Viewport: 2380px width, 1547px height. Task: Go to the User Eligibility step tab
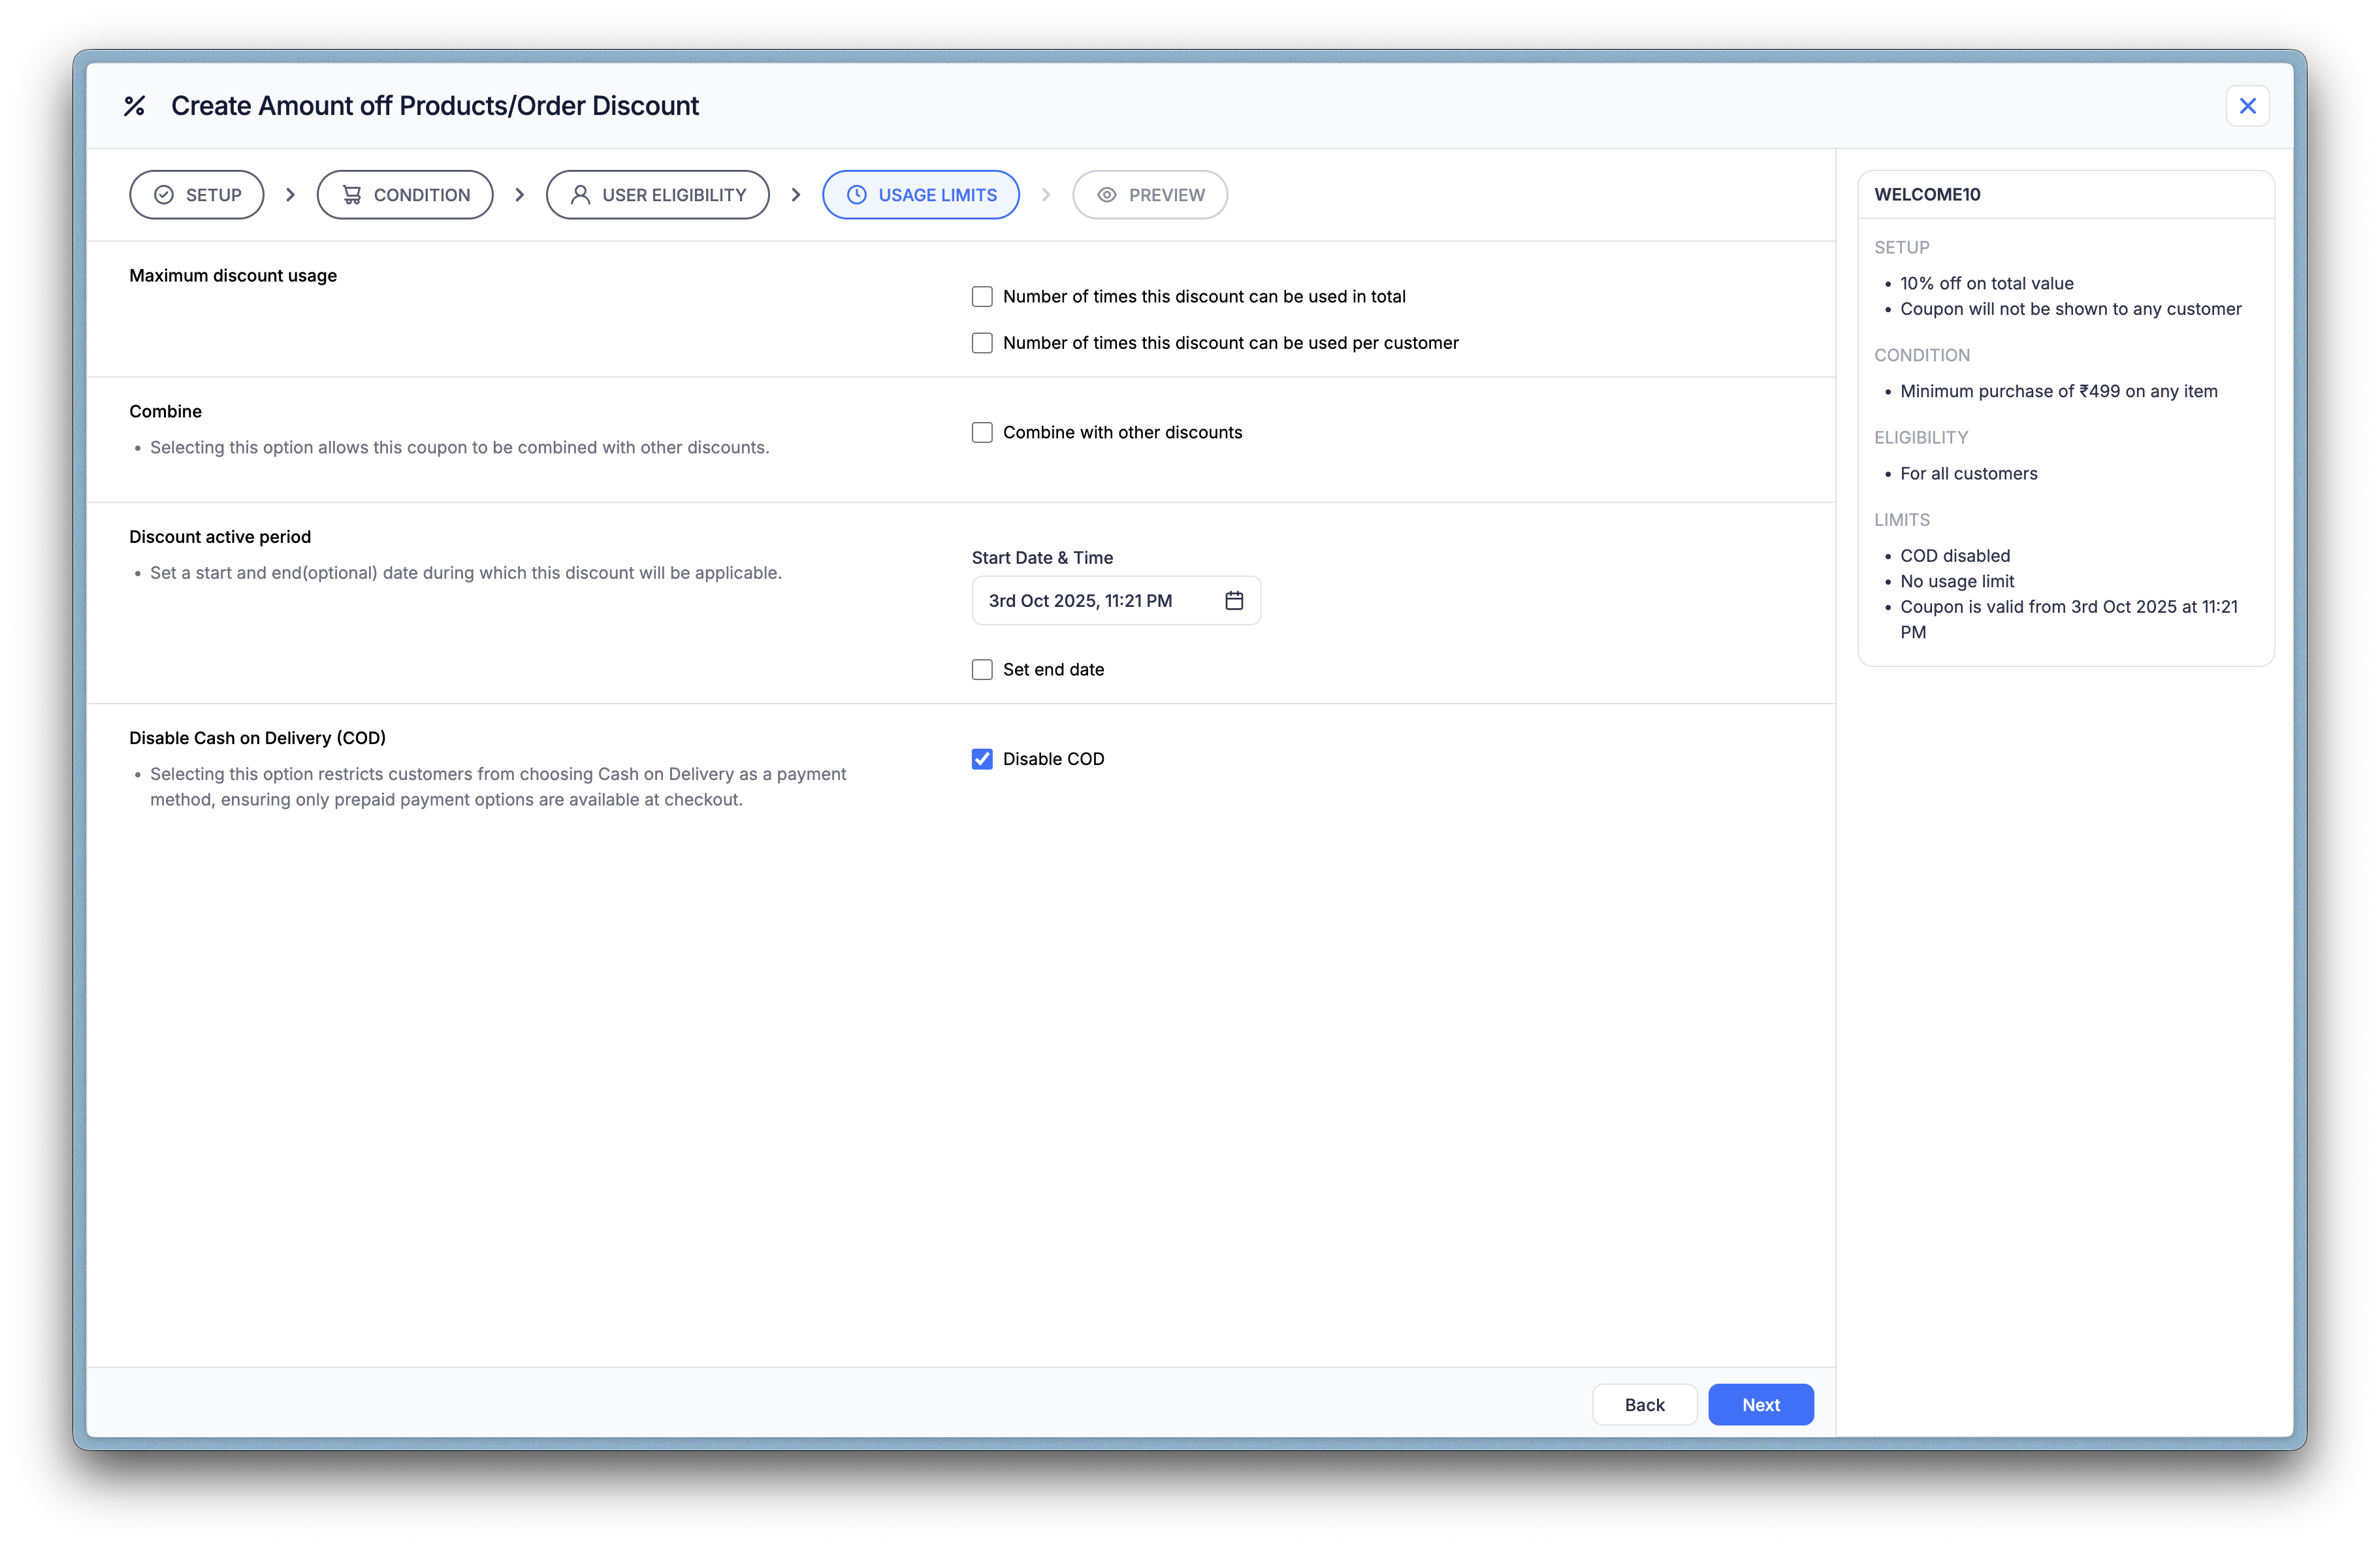click(x=658, y=195)
